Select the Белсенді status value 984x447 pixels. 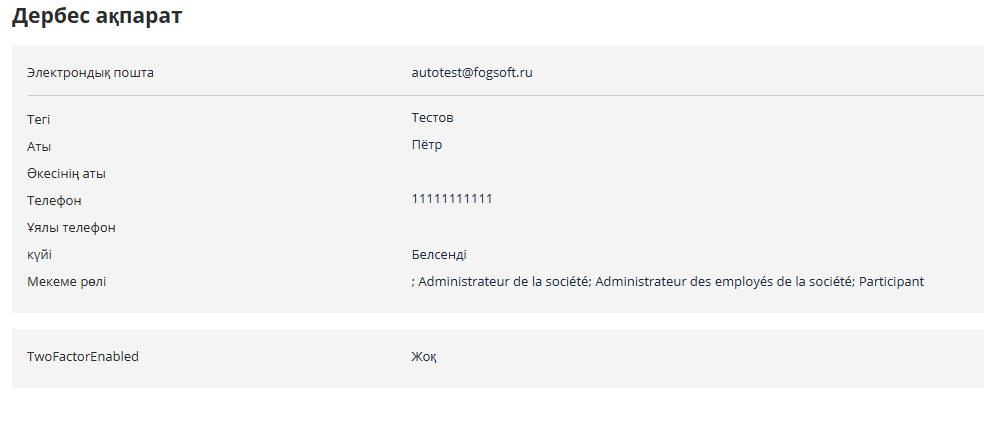point(439,254)
